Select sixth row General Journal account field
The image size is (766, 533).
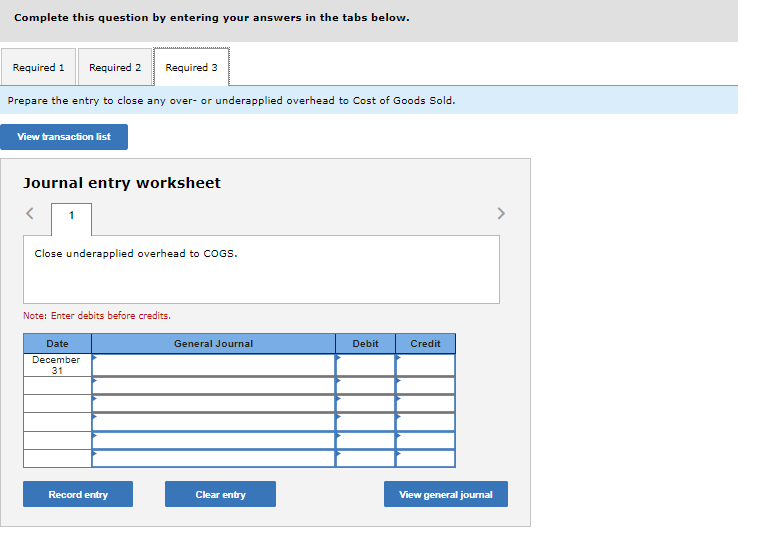click(213, 459)
